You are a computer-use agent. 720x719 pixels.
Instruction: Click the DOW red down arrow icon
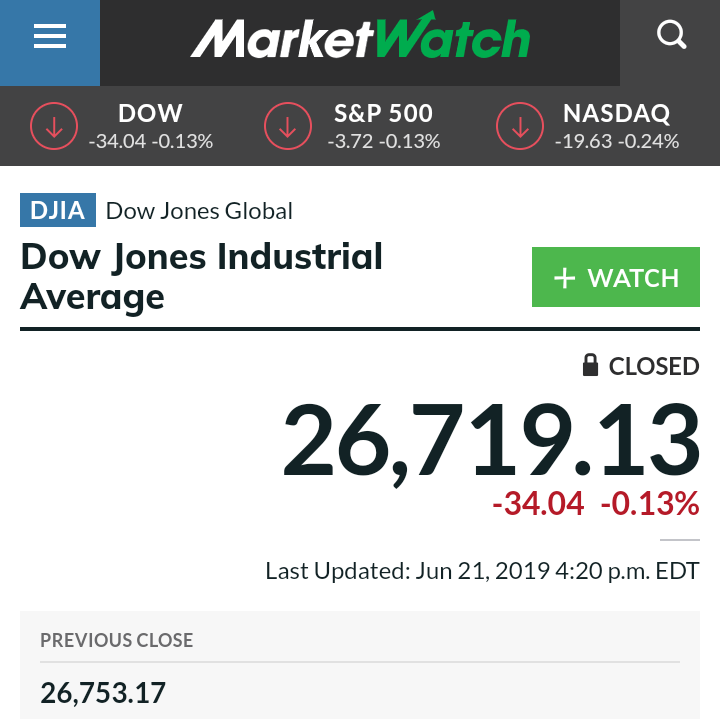point(54,126)
